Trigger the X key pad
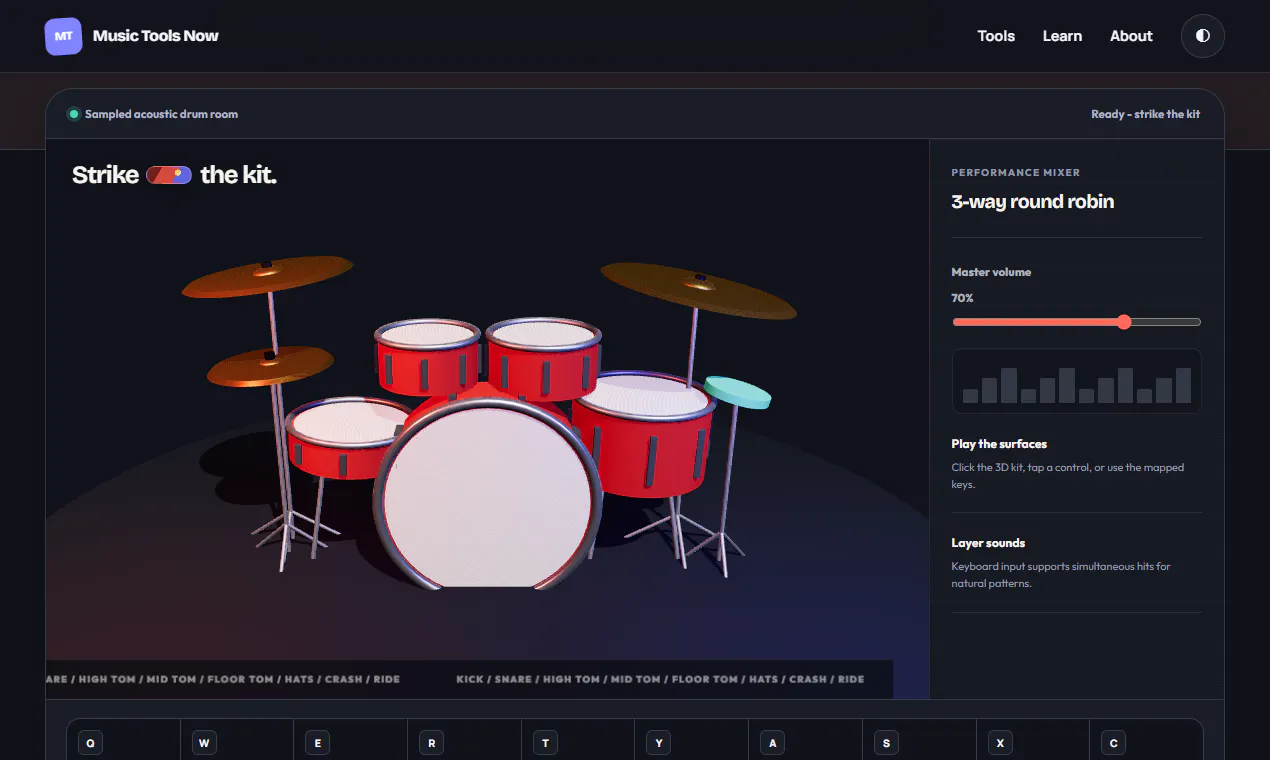The width and height of the screenshot is (1270, 760). [1032, 741]
